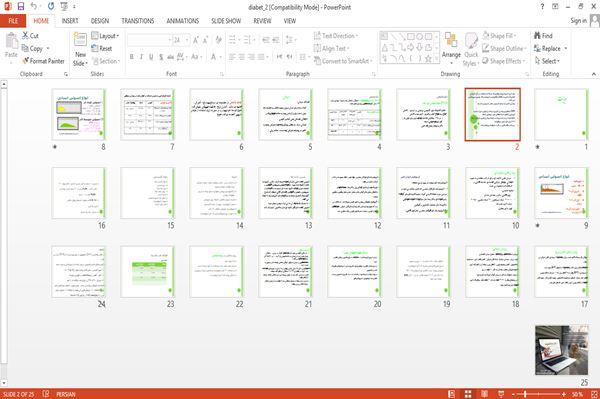Screen dimensions: 600x399
Task: Switch to the INSERT tab
Action: tap(70, 21)
